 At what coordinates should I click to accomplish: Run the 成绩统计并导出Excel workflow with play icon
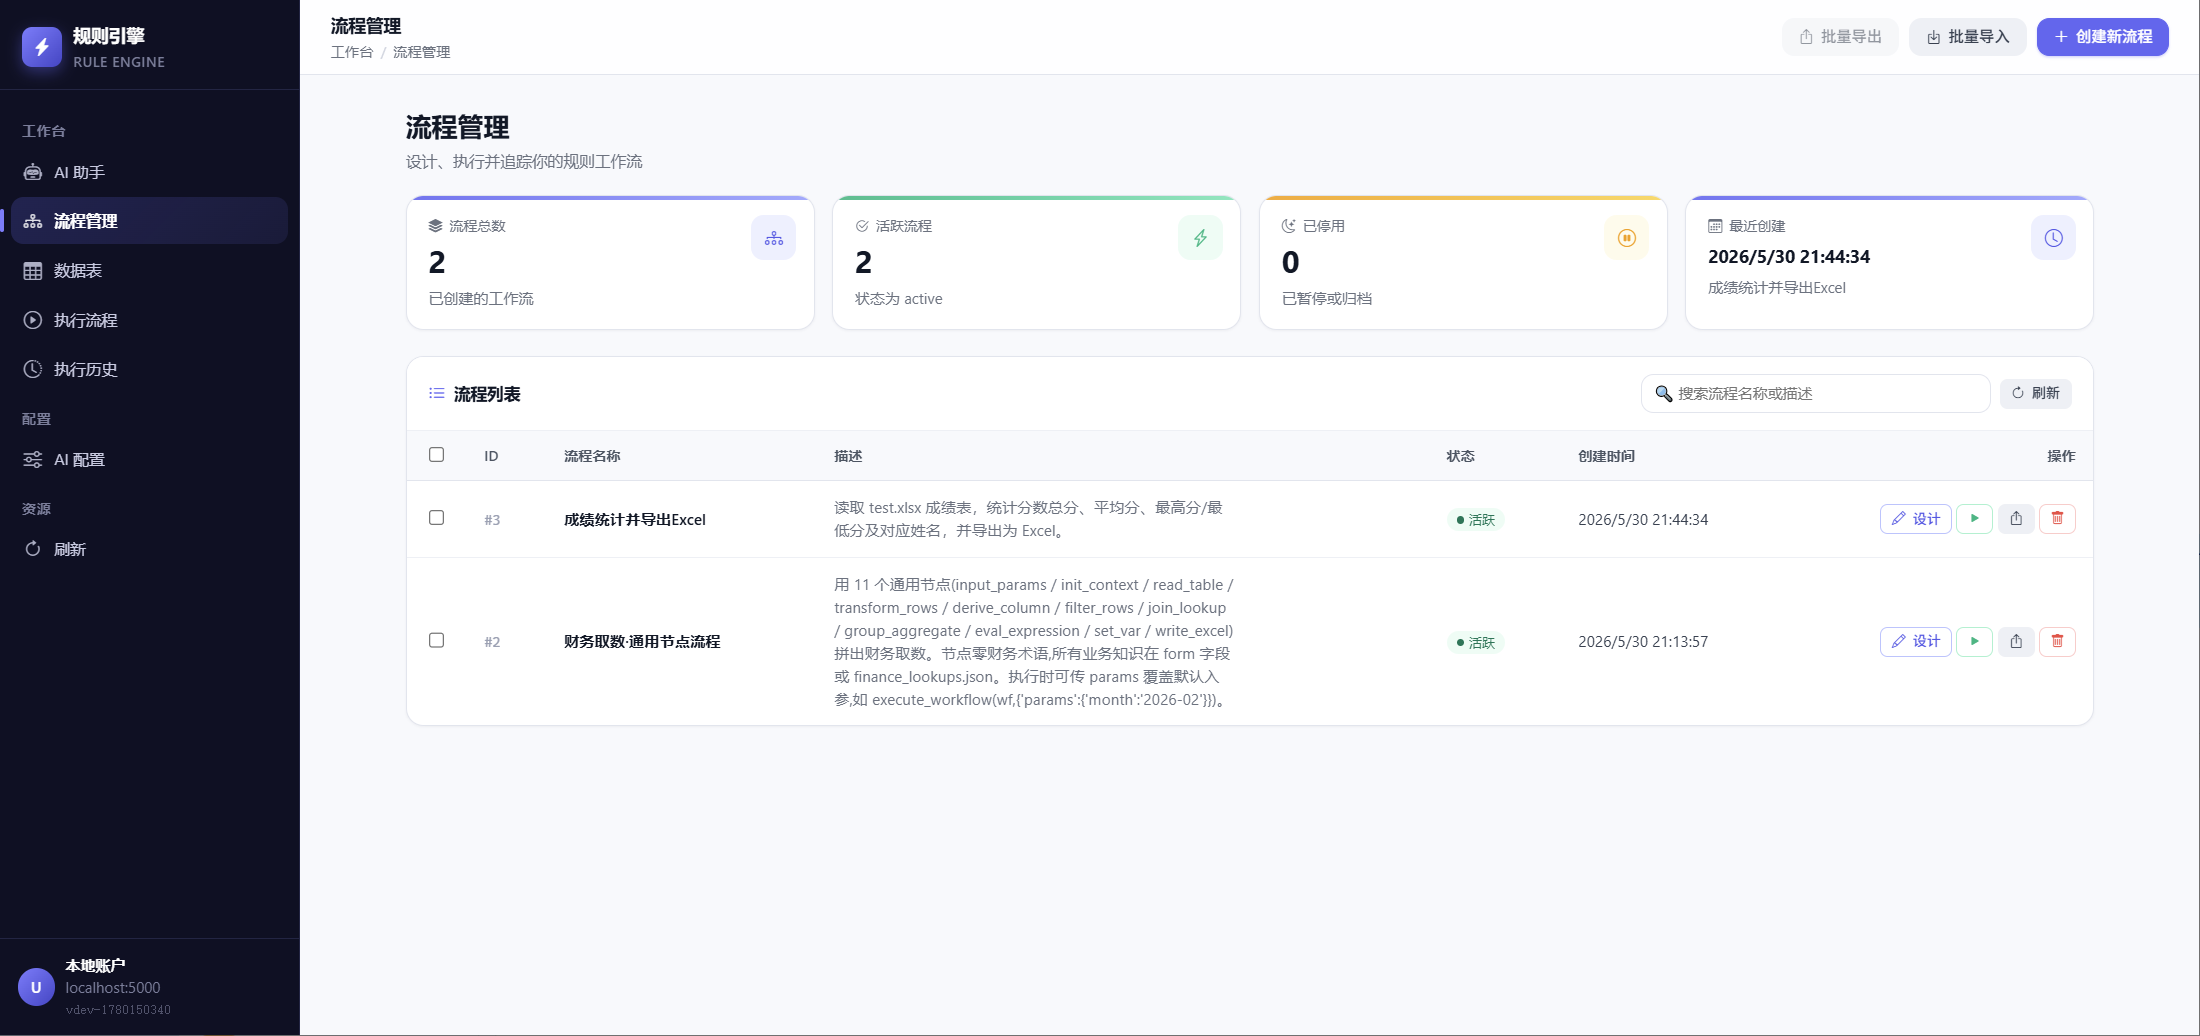pos(1975,519)
